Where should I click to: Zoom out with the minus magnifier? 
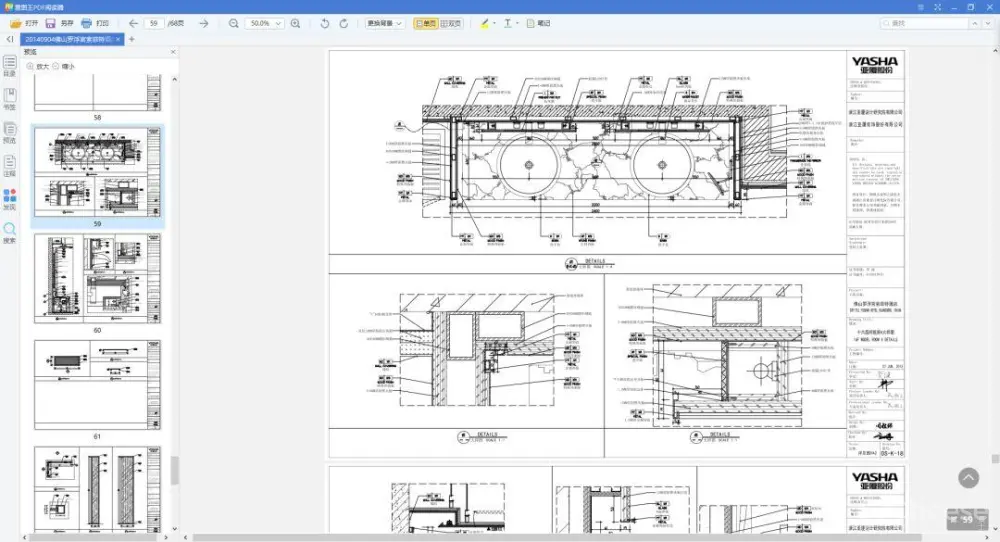[x=233, y=22]
